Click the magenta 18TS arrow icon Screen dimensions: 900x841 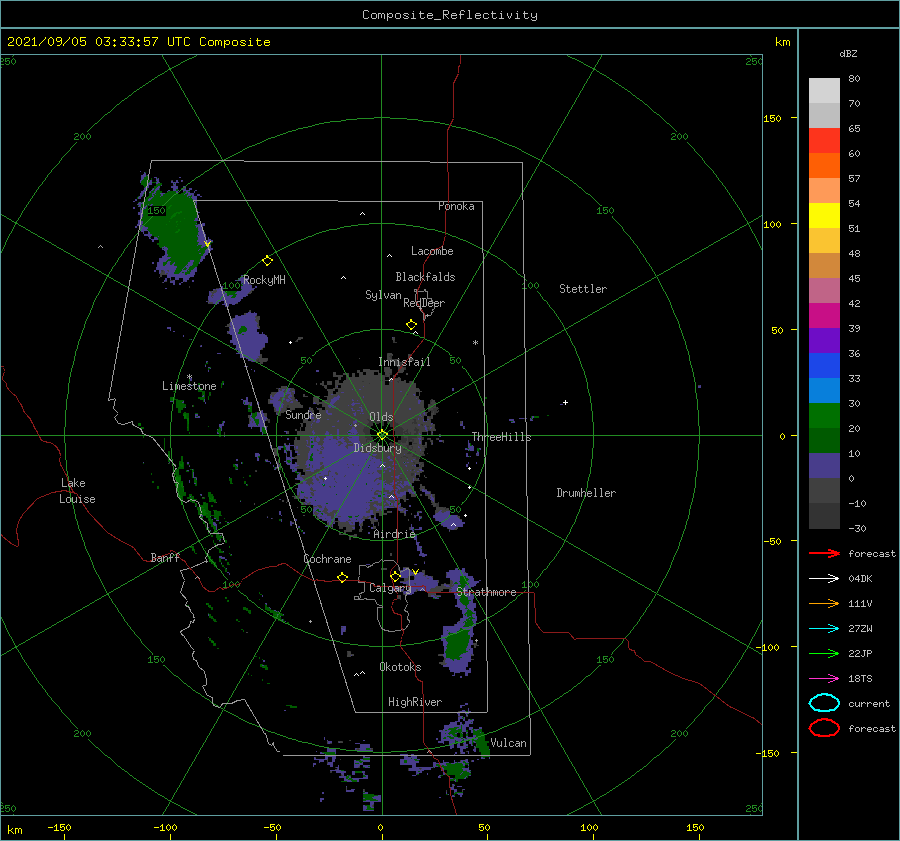pos(824,679)
